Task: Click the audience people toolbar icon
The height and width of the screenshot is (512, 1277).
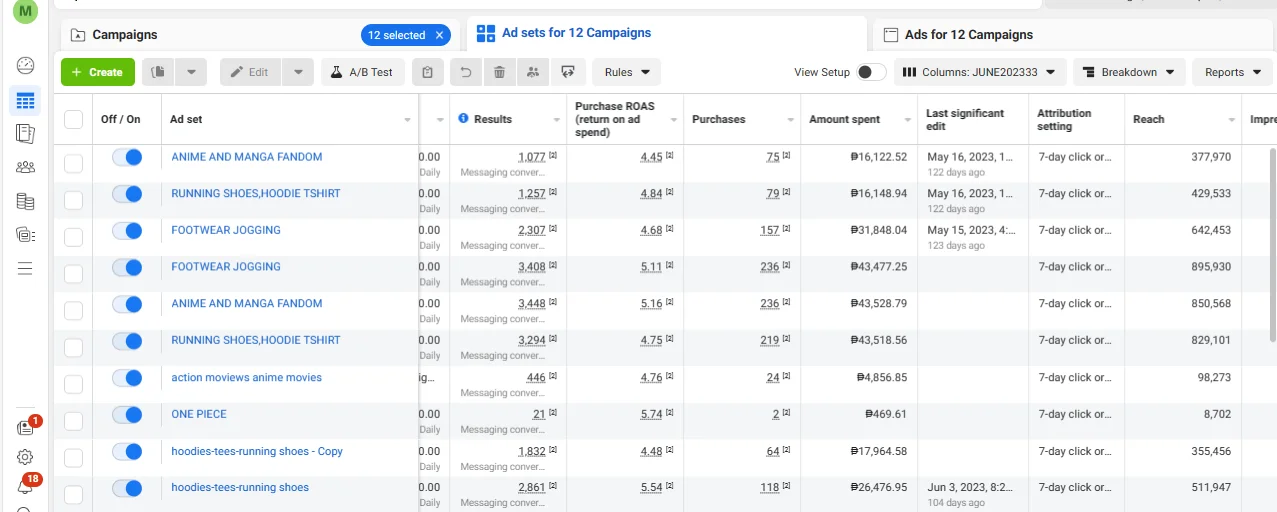Action: 532,72
